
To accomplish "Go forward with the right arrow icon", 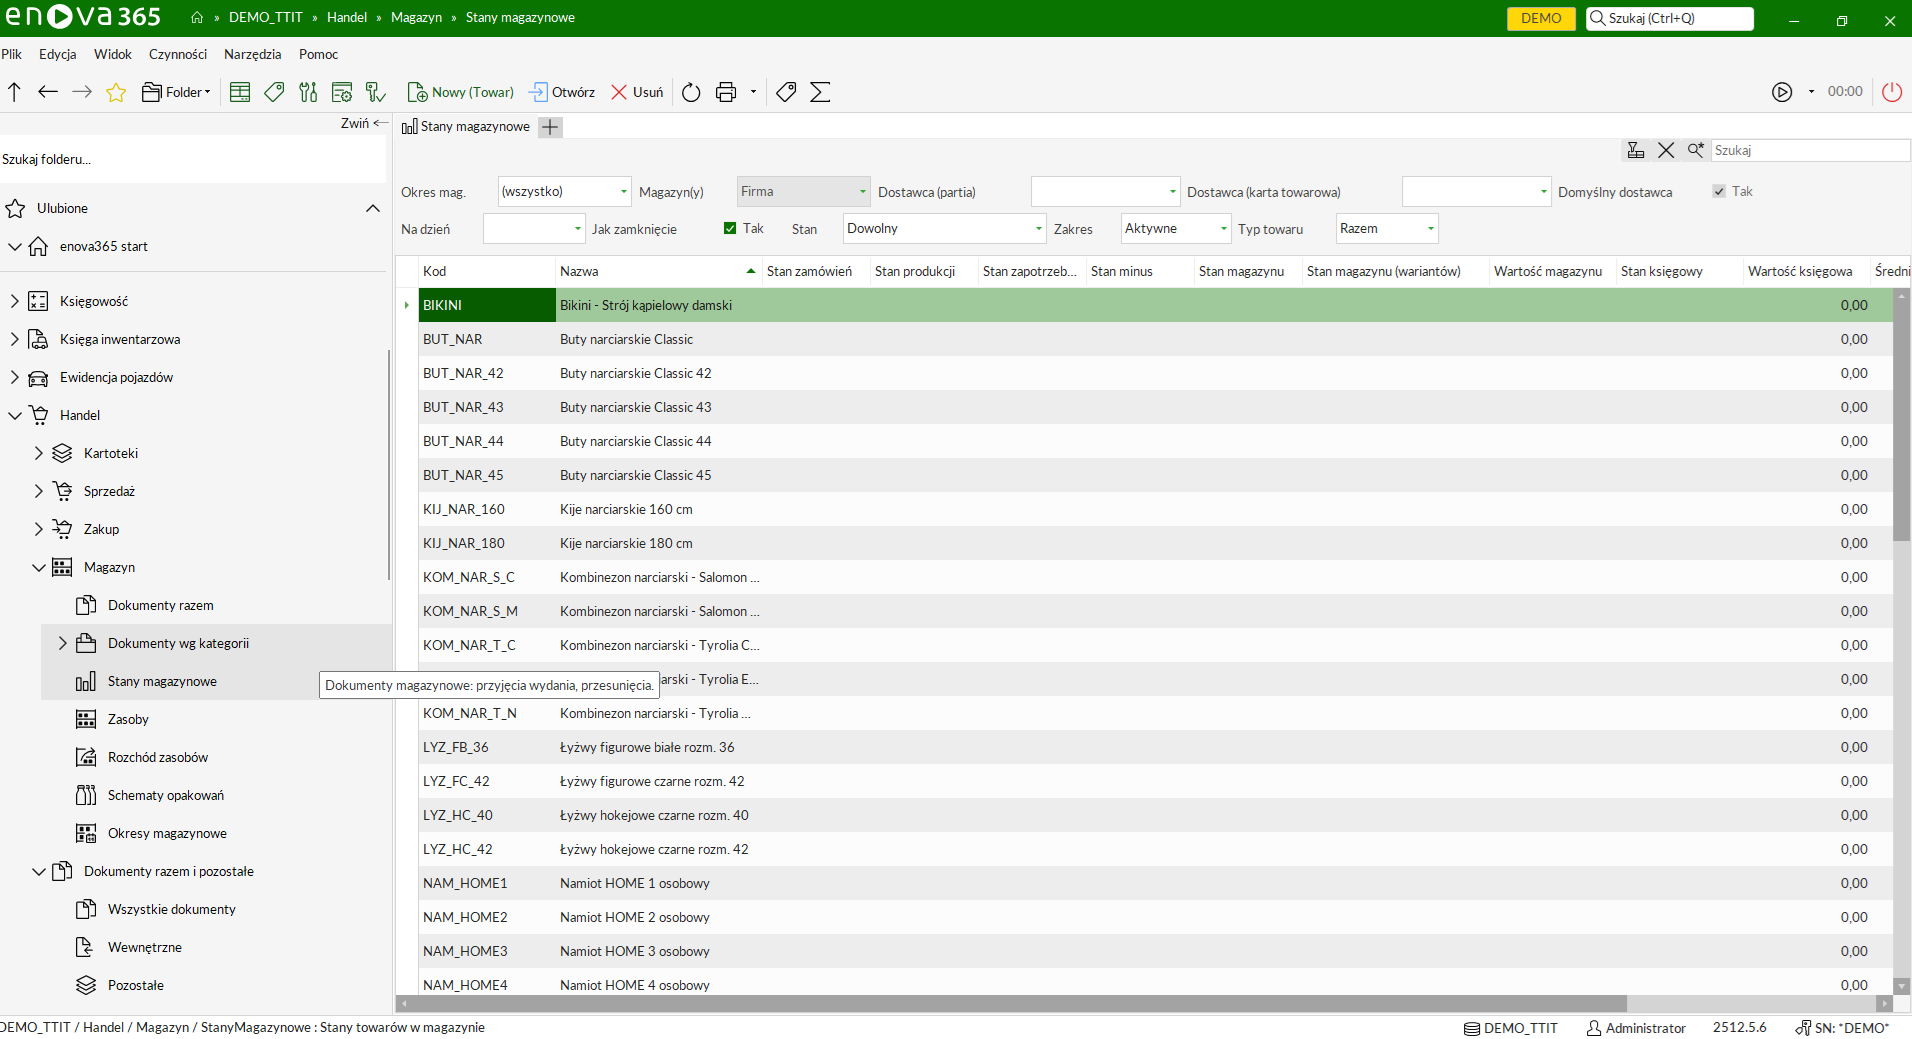I will [82, 92].
